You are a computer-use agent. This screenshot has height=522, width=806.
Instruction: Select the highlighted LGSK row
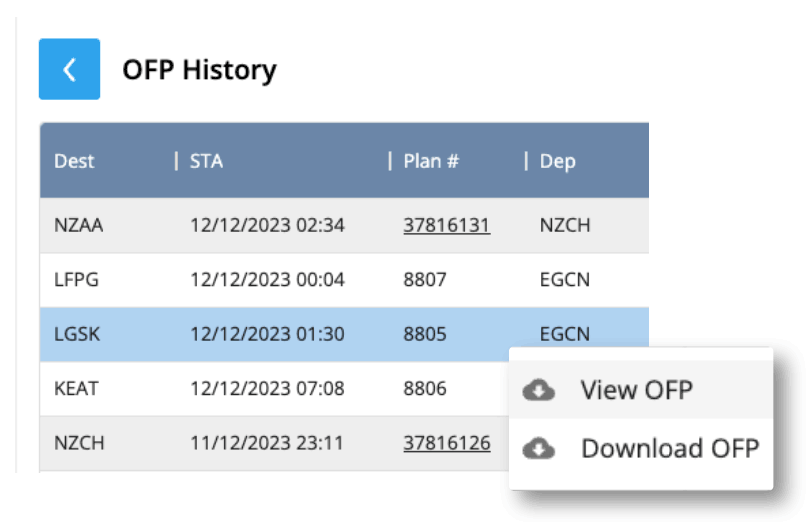tap(78, 334)
